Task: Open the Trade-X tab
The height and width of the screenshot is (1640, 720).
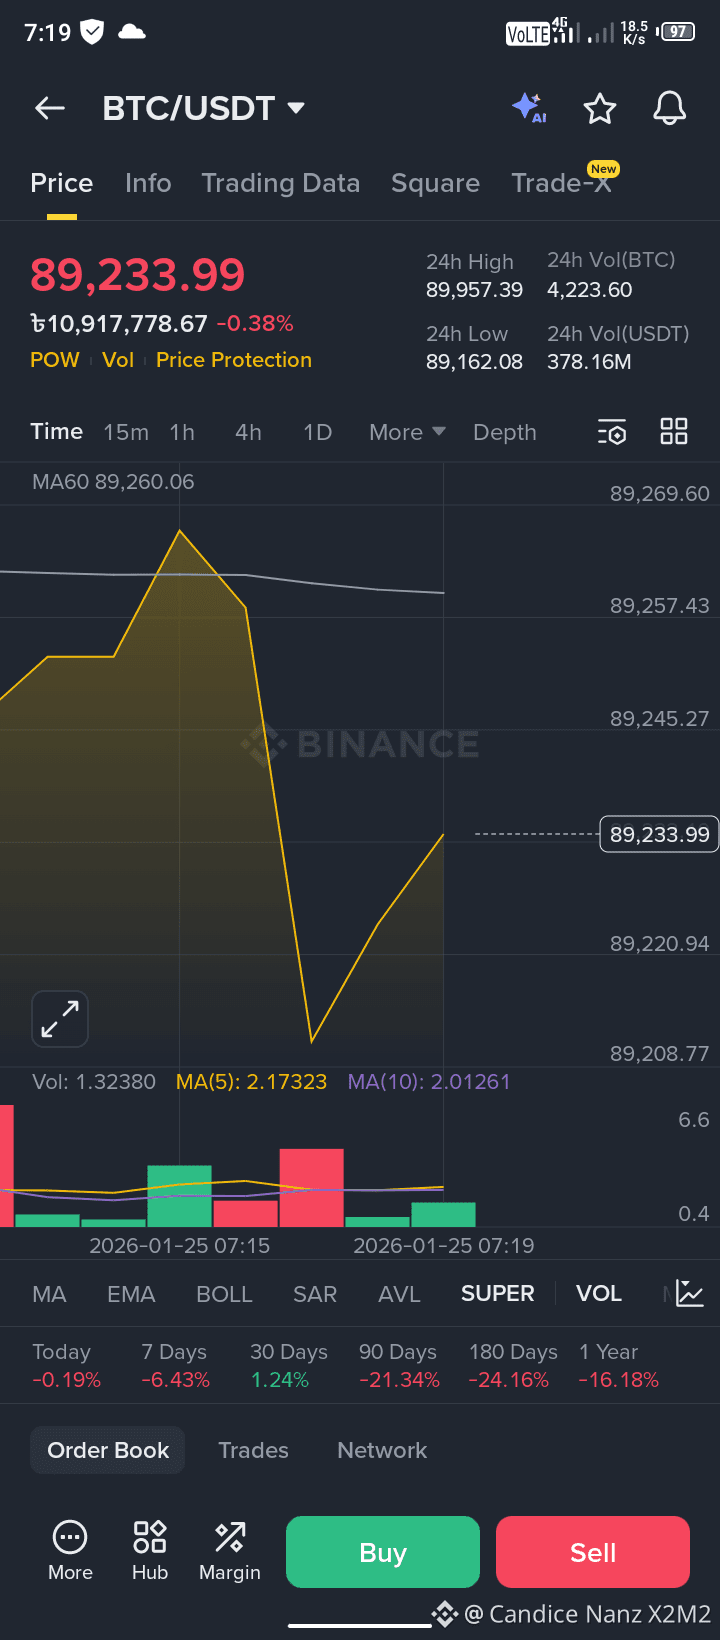Action: [562, 183]
